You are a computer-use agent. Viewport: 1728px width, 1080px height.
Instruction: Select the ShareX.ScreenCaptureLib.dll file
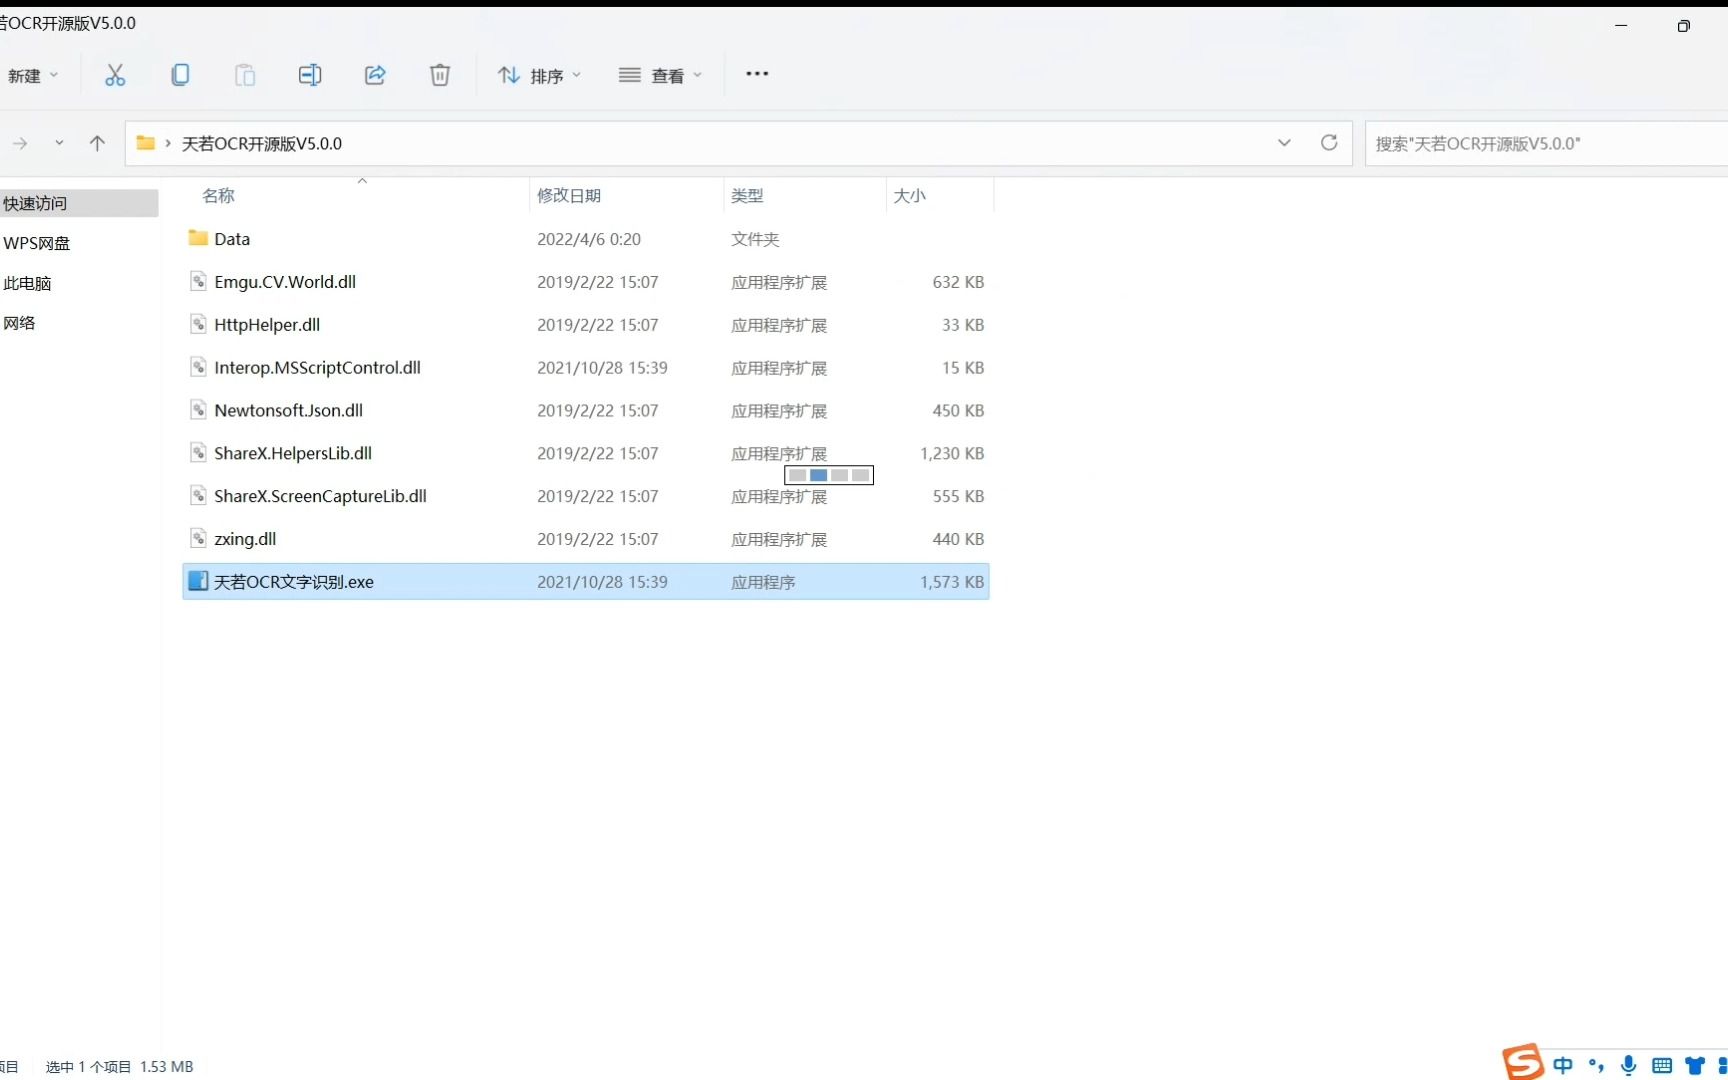(x=586, y=496)
